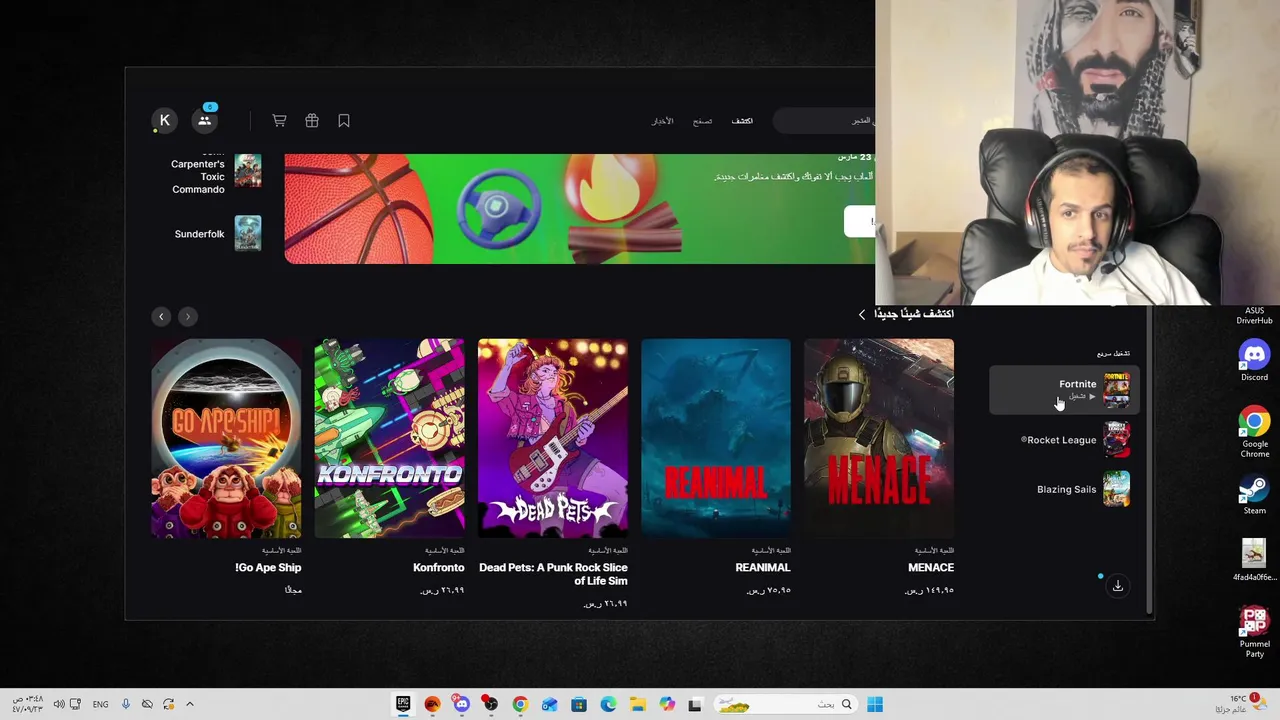This screenshot has height=720, width=1280.
Task: Launch Rocket League from quick launch
Action: tap(1064, 440)
